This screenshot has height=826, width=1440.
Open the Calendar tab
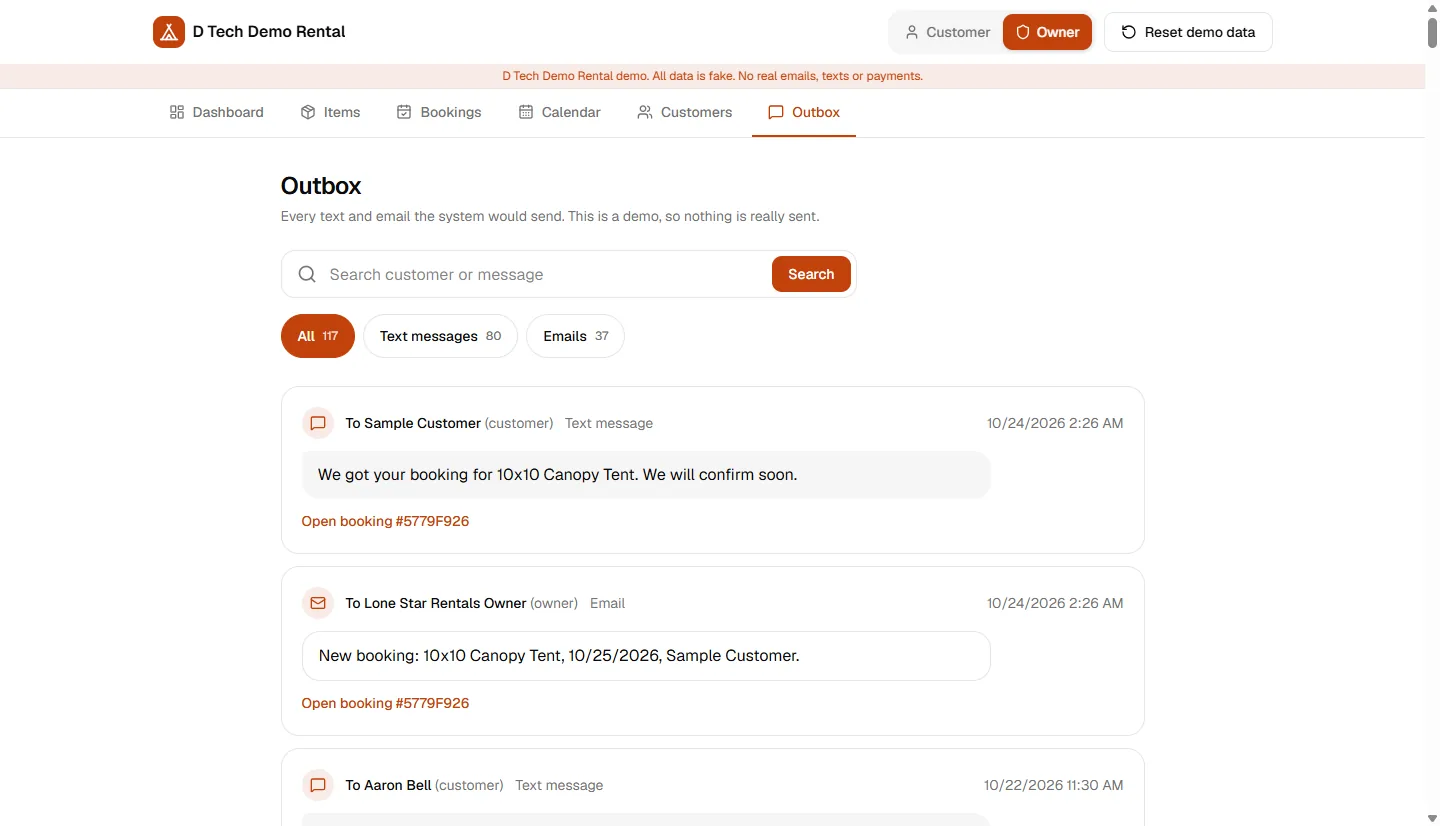[559, 112]
